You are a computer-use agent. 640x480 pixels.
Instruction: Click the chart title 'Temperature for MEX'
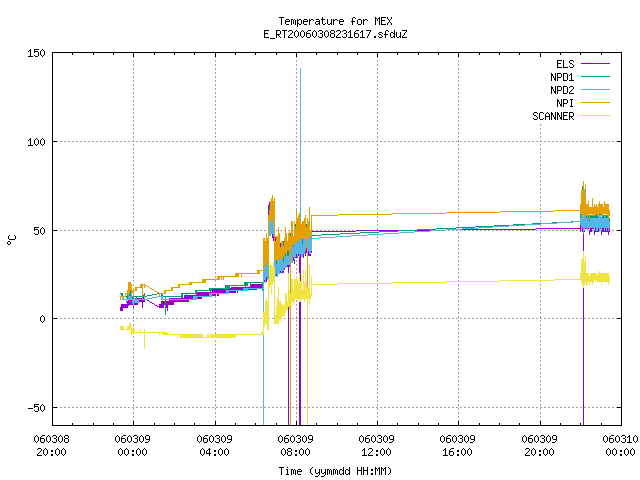pos(335,21)
